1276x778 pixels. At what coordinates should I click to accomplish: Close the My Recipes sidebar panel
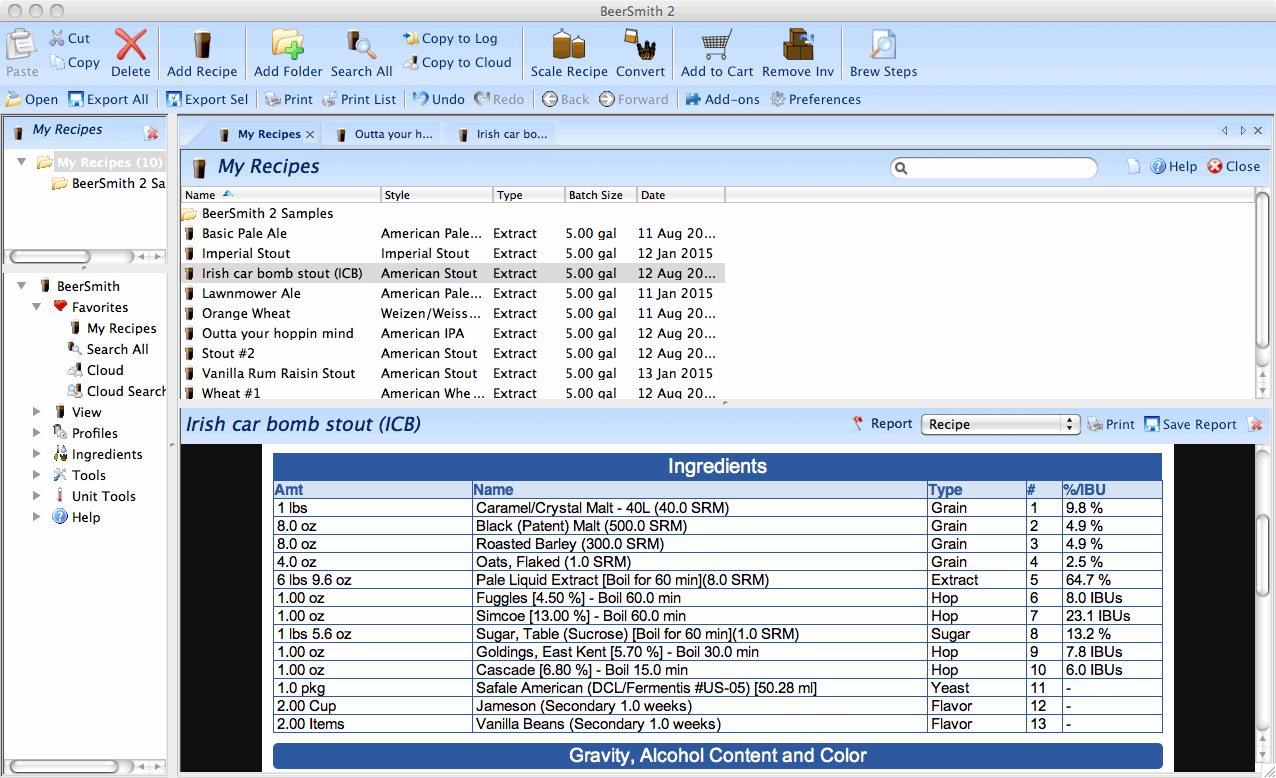pyautogui.click(x=151, y=132)
